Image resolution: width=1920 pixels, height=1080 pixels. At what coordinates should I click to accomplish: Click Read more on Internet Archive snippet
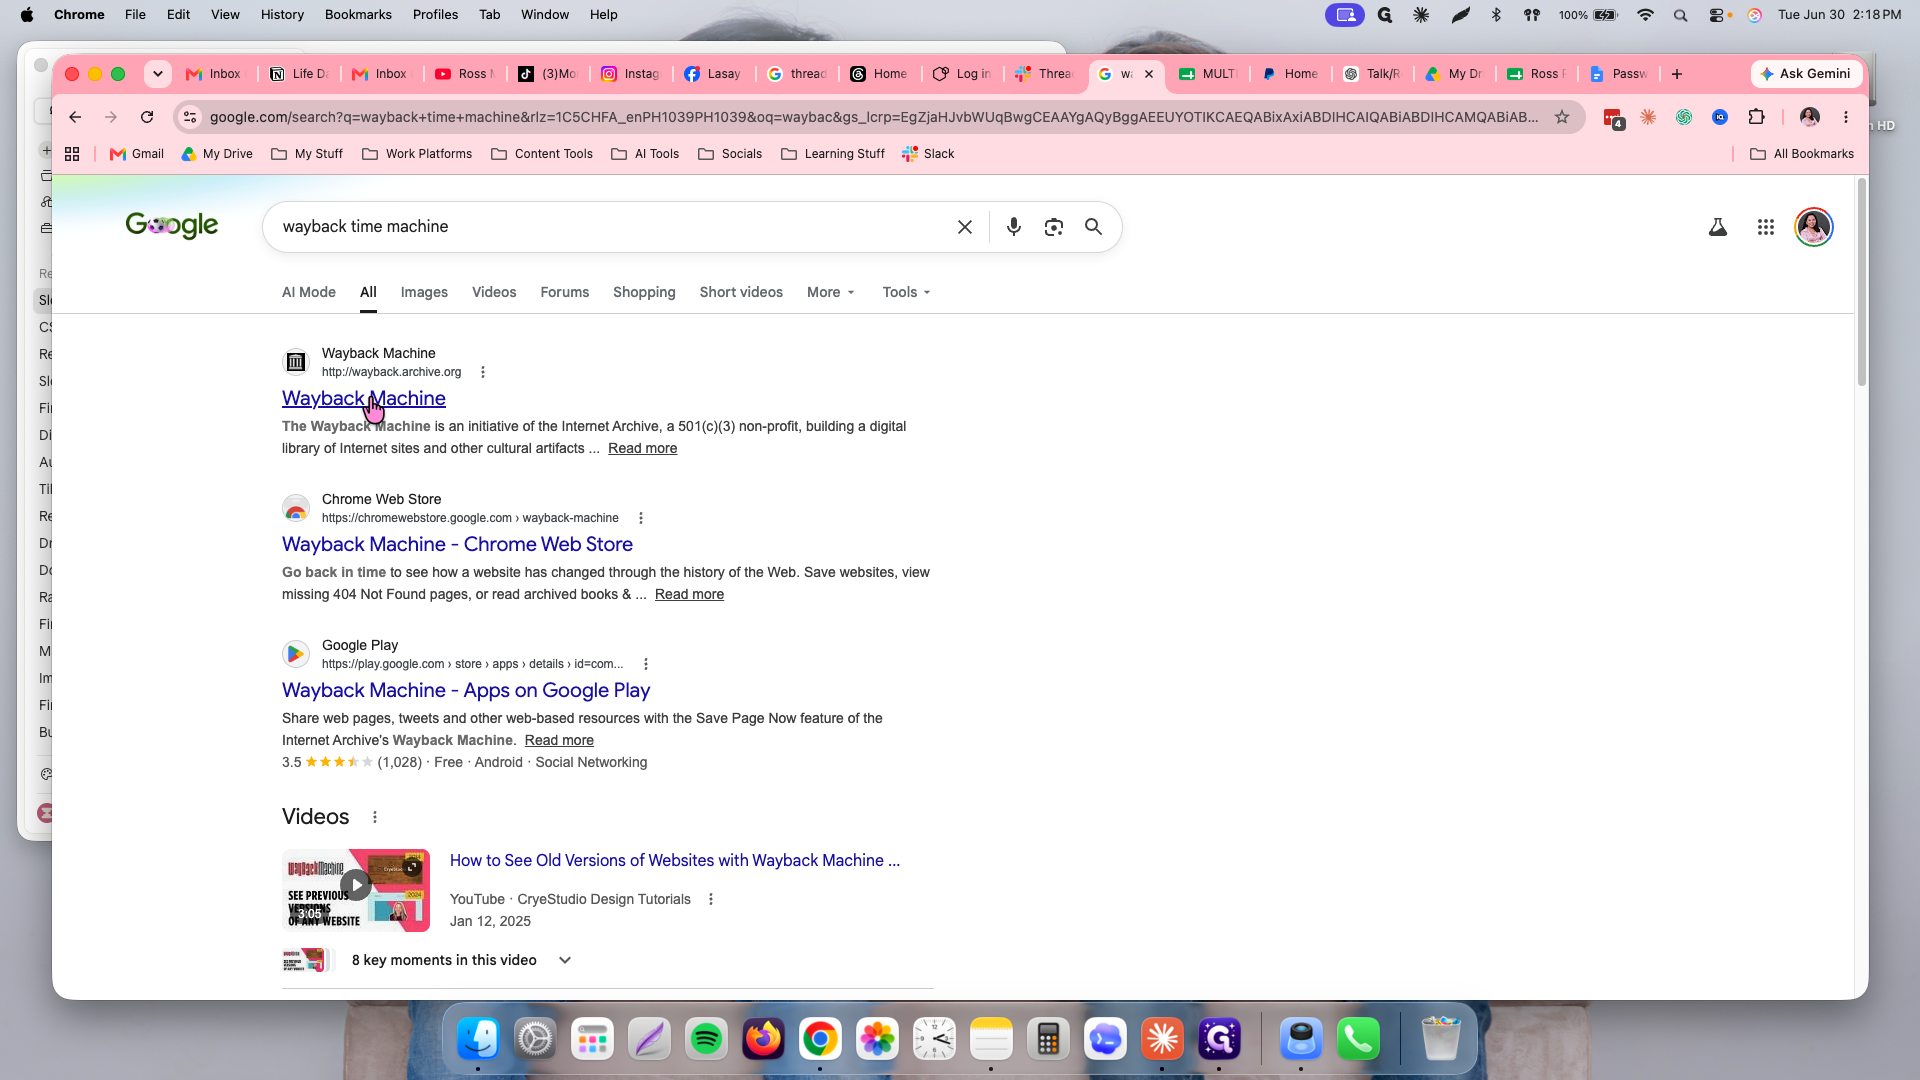click(x=559, y=740)
